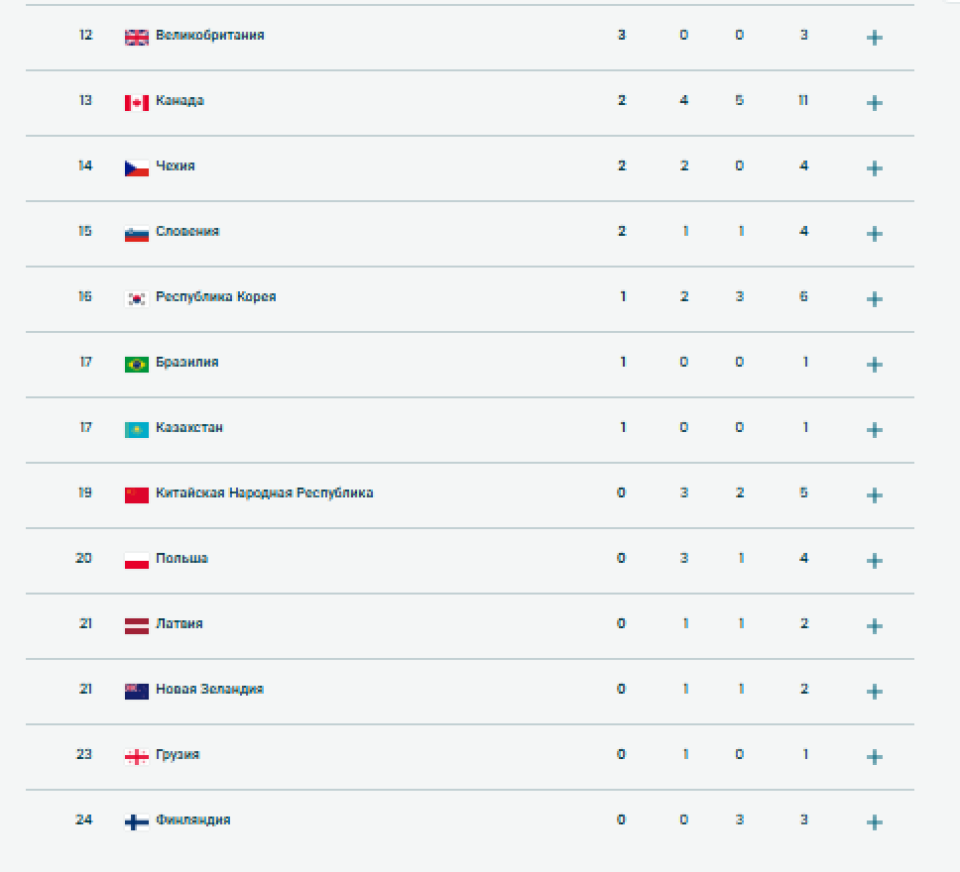Select the Китайская Народная Республика country name
Screen dimensions: 960x872
pyautogui.click(x=265, y=493)
